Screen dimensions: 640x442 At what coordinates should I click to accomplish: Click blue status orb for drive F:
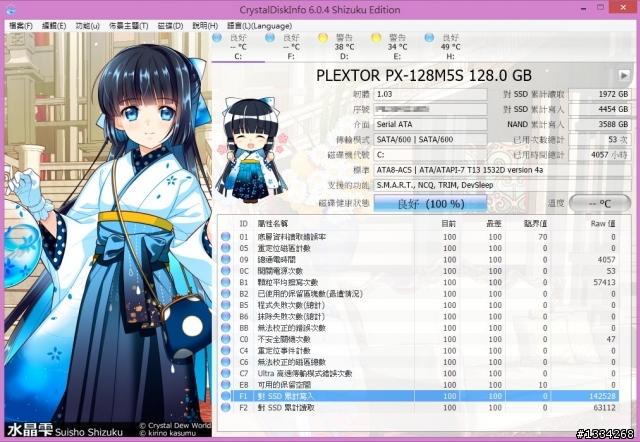(x=270, y=38)
